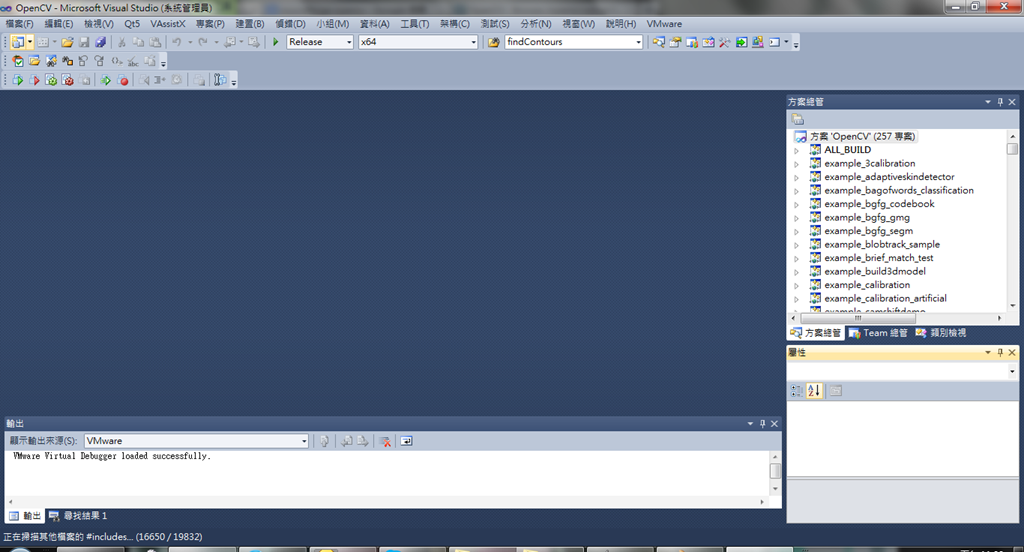Viewport: 1024px width, 552px height.
Task: Clear all output with red X icon
Action: [x=385, y=441]
